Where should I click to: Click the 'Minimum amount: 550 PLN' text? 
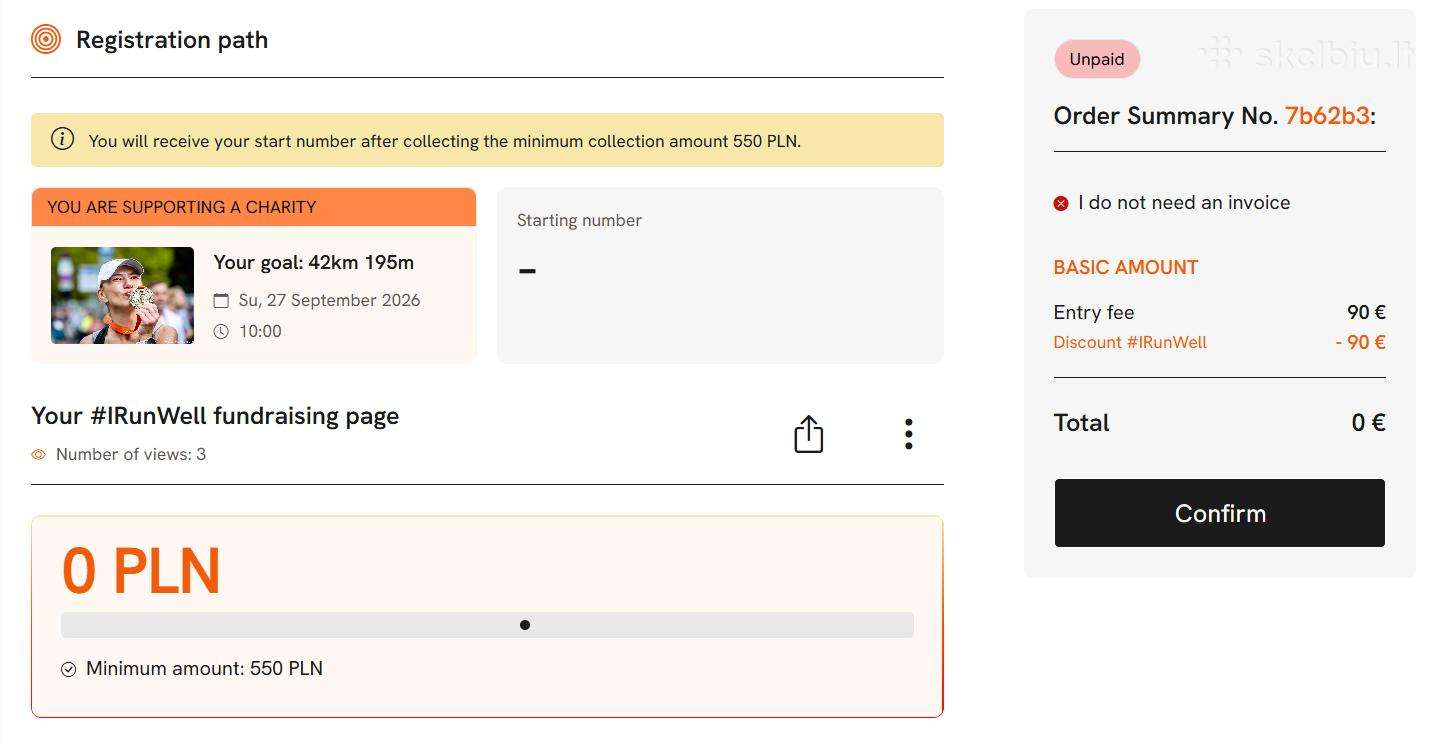point(204,669)
